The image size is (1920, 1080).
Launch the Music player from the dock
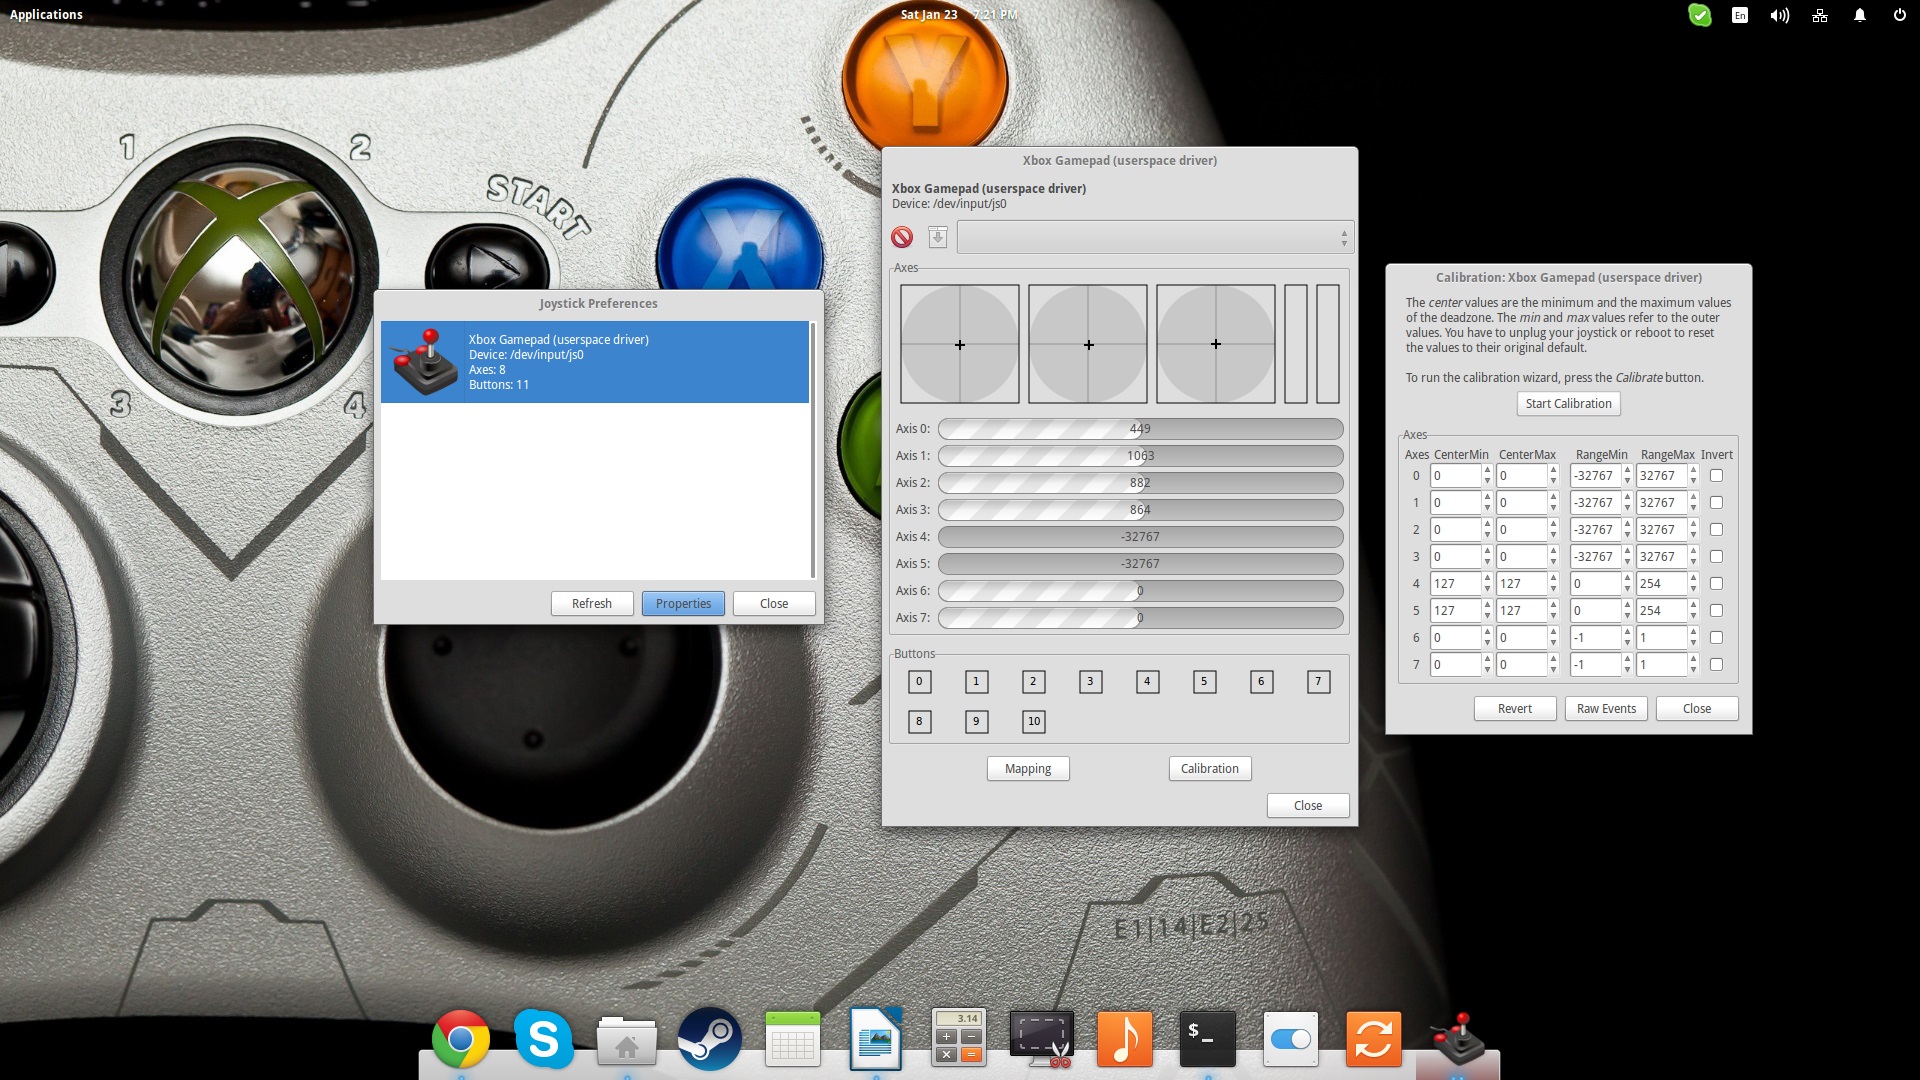coord(1125,1039)
